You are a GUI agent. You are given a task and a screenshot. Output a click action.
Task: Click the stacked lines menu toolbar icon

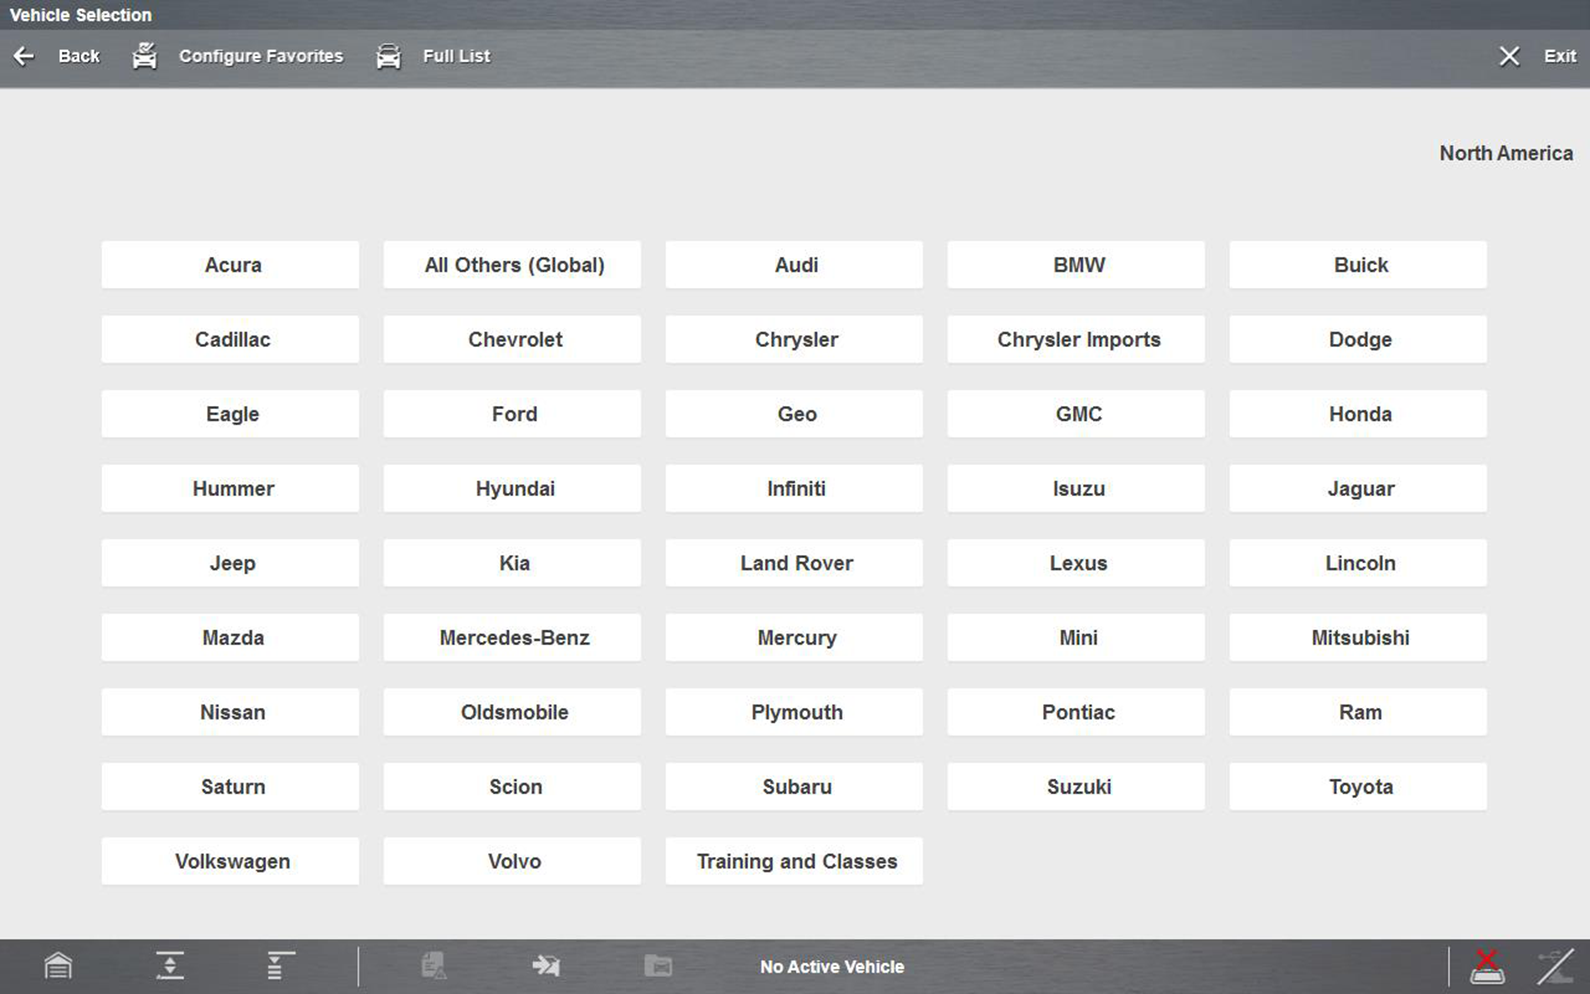point(279,966)
